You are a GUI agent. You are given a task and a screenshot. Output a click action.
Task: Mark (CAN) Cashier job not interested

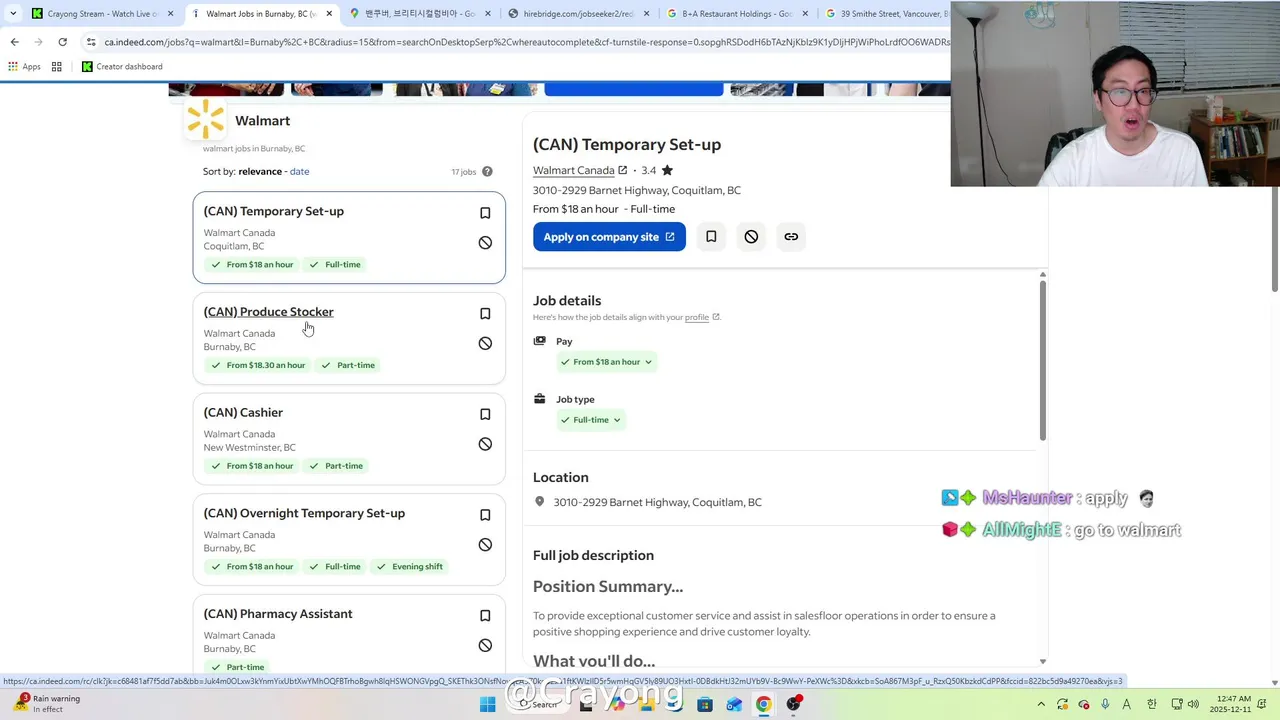click(485, 444)
